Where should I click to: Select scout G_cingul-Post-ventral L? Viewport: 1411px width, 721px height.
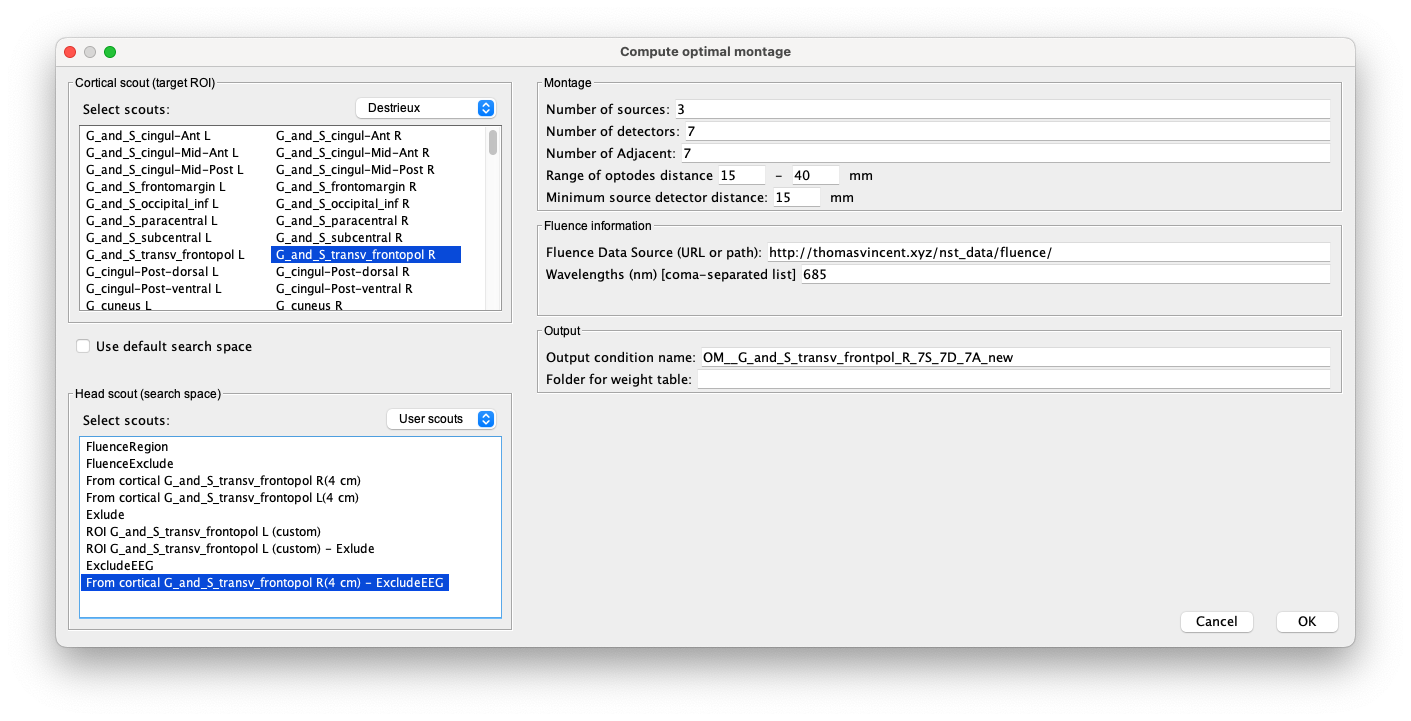tap(154, 288)
